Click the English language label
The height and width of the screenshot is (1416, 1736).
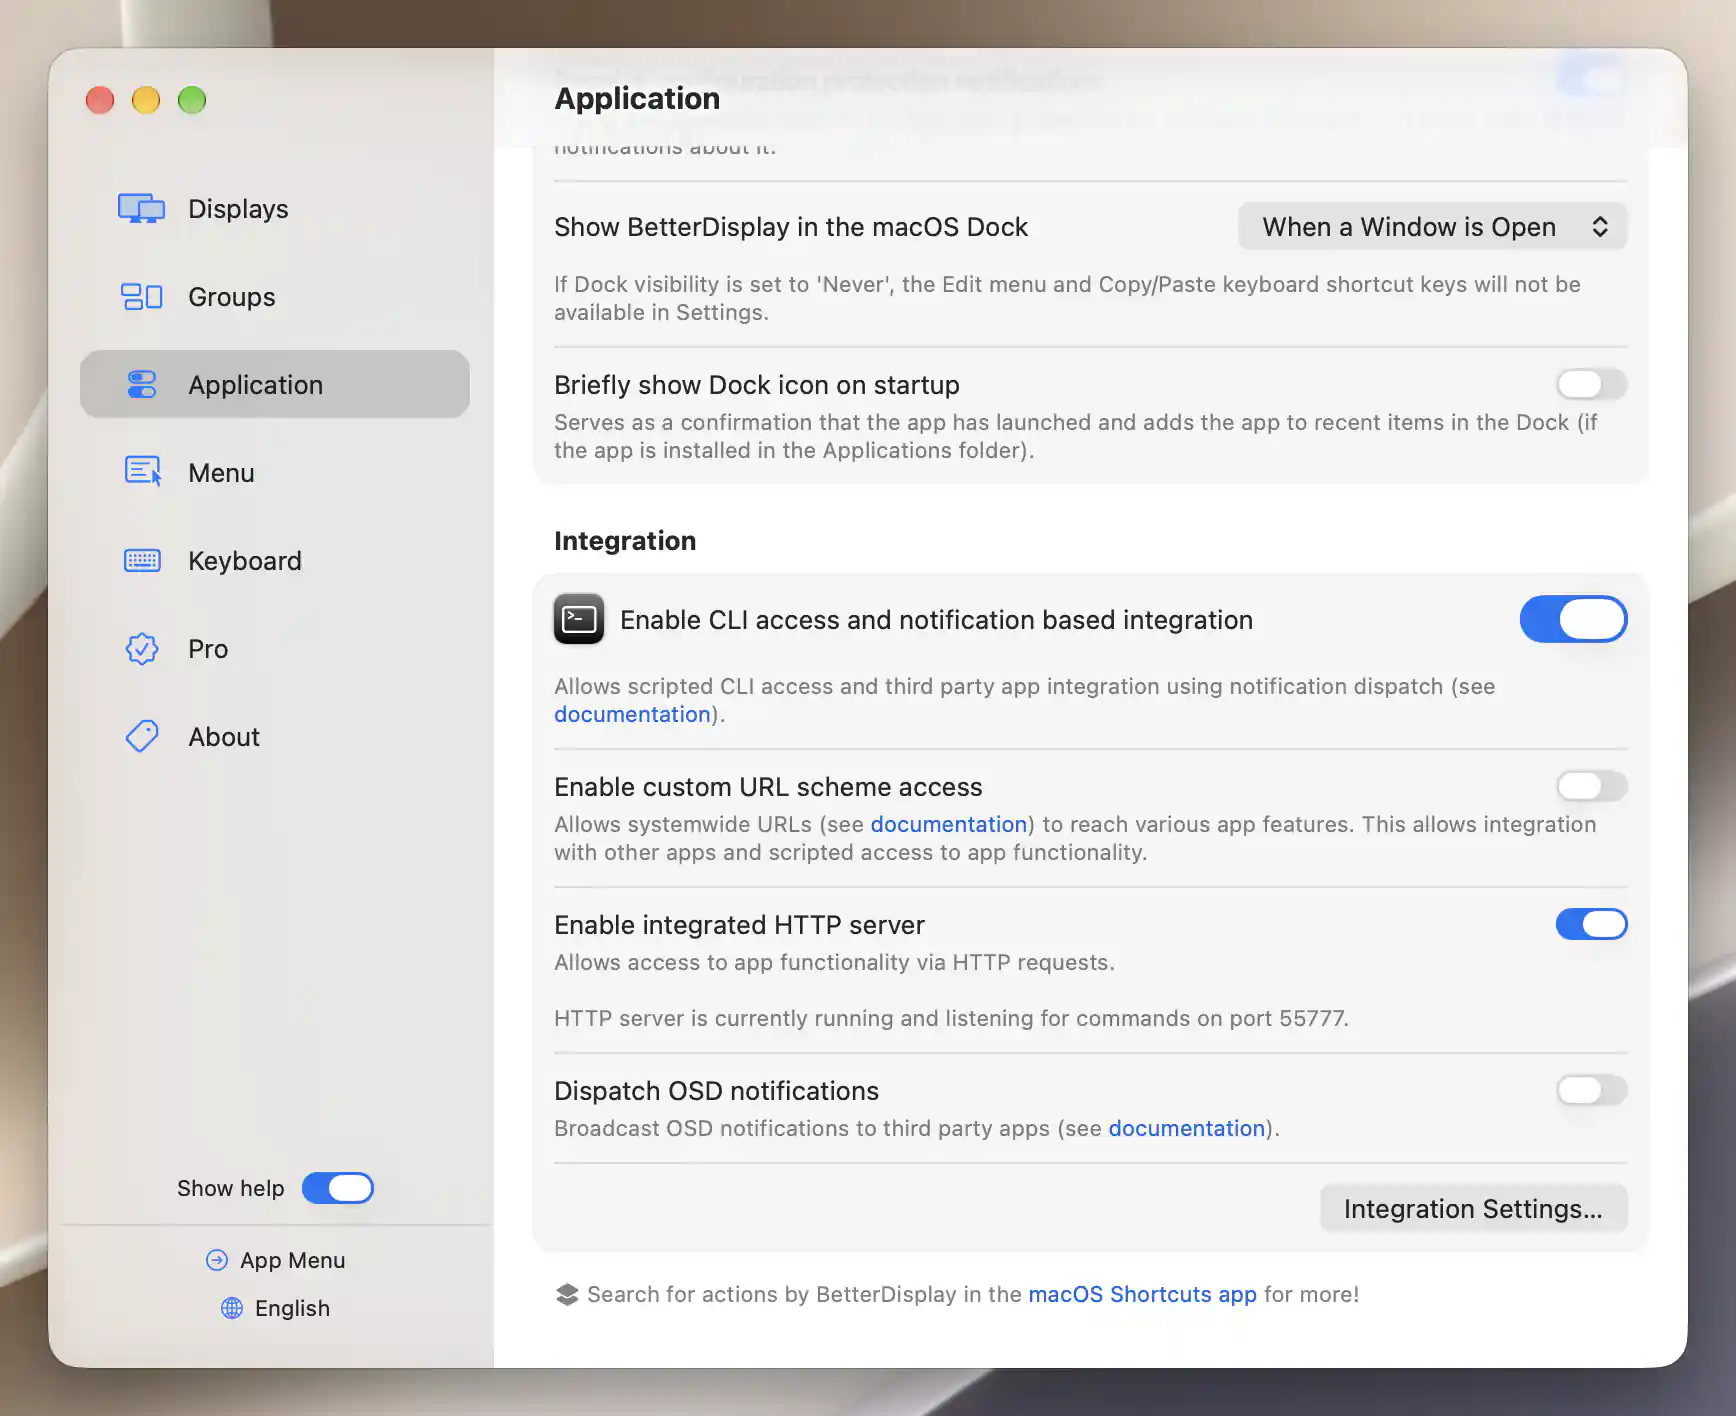coord(292,1308)
